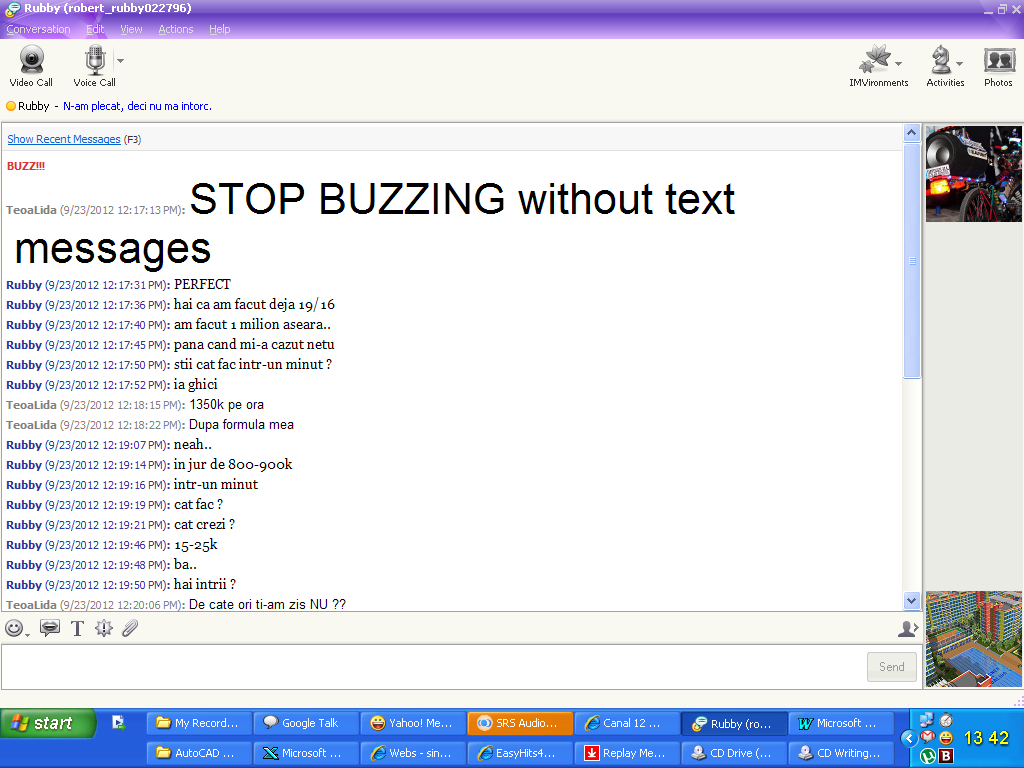Open the Photos sharing icon
The image size is (1024, 768).
click(998, 66)
